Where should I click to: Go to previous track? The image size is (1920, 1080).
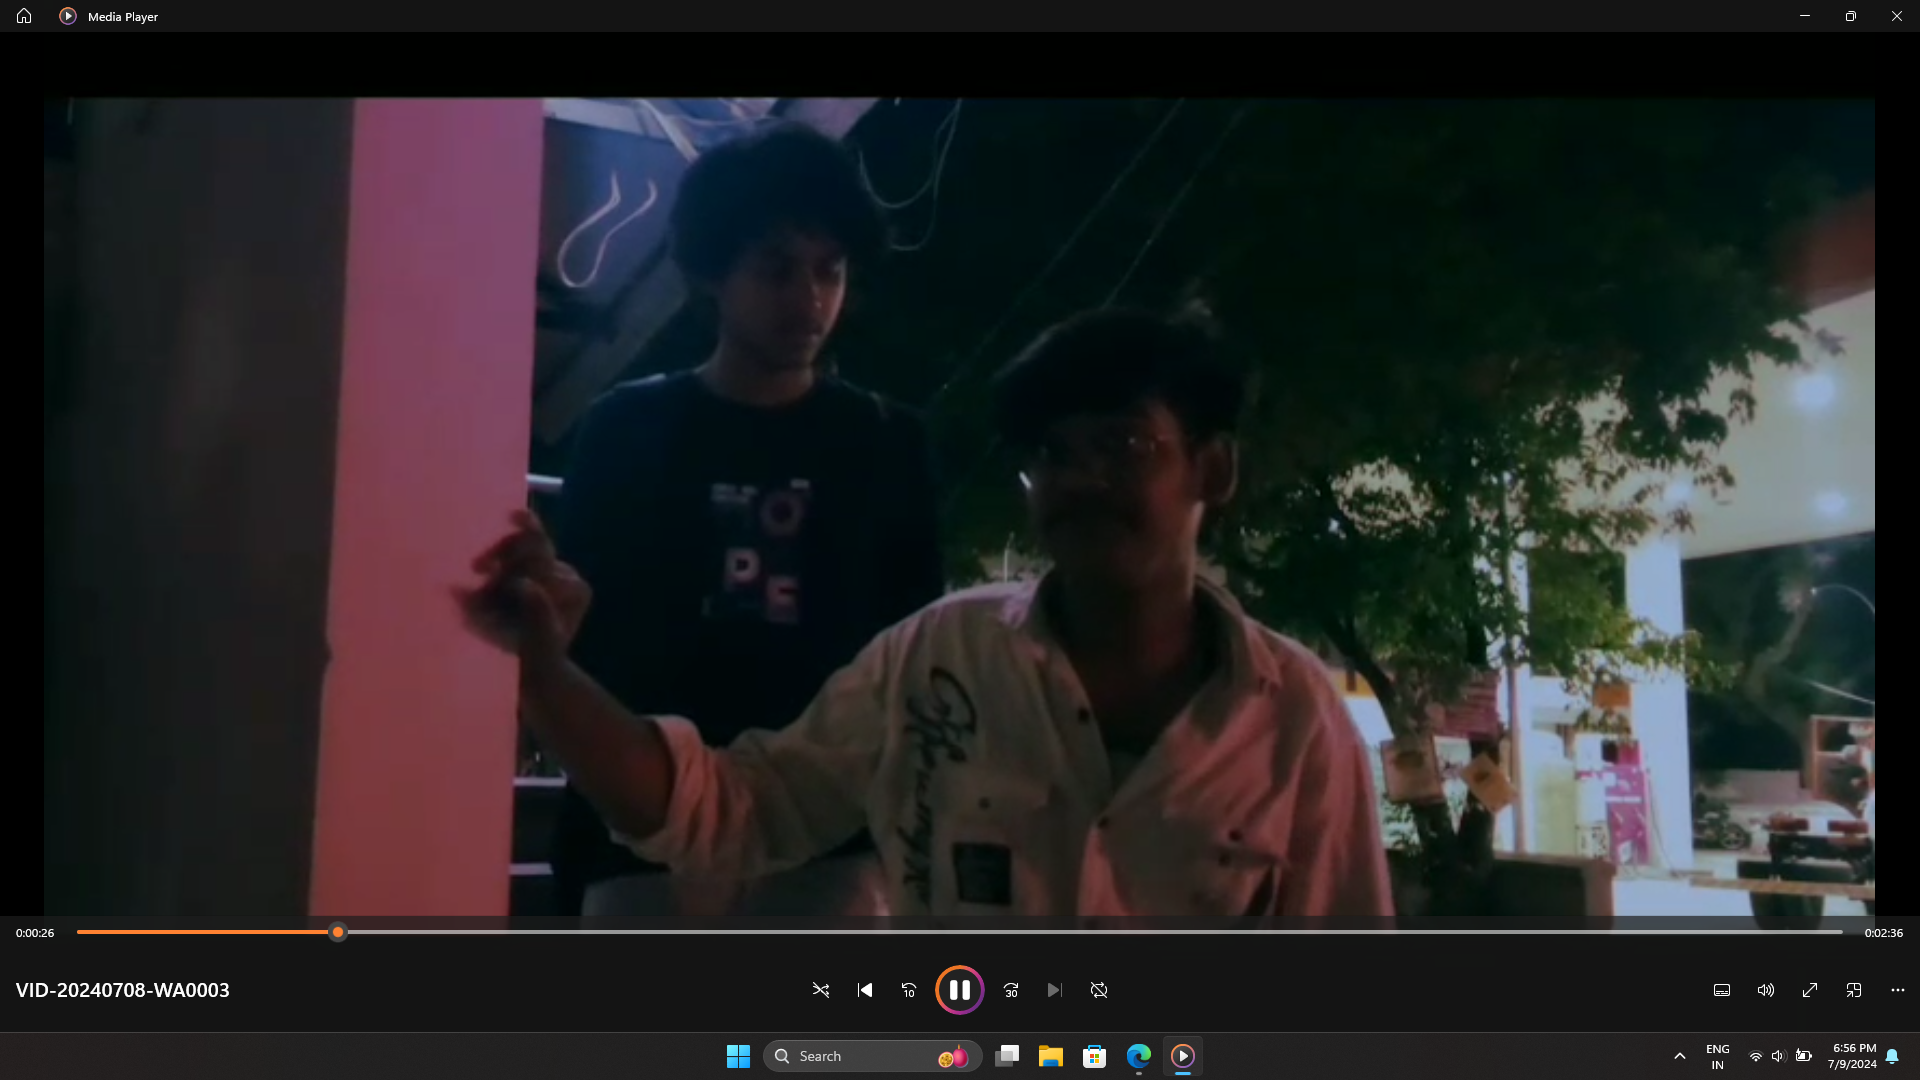pyautogui.click(x=865, y=990)
